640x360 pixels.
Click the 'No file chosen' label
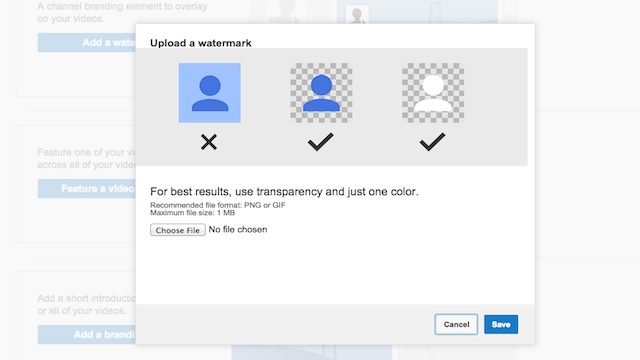pos(238,229)
